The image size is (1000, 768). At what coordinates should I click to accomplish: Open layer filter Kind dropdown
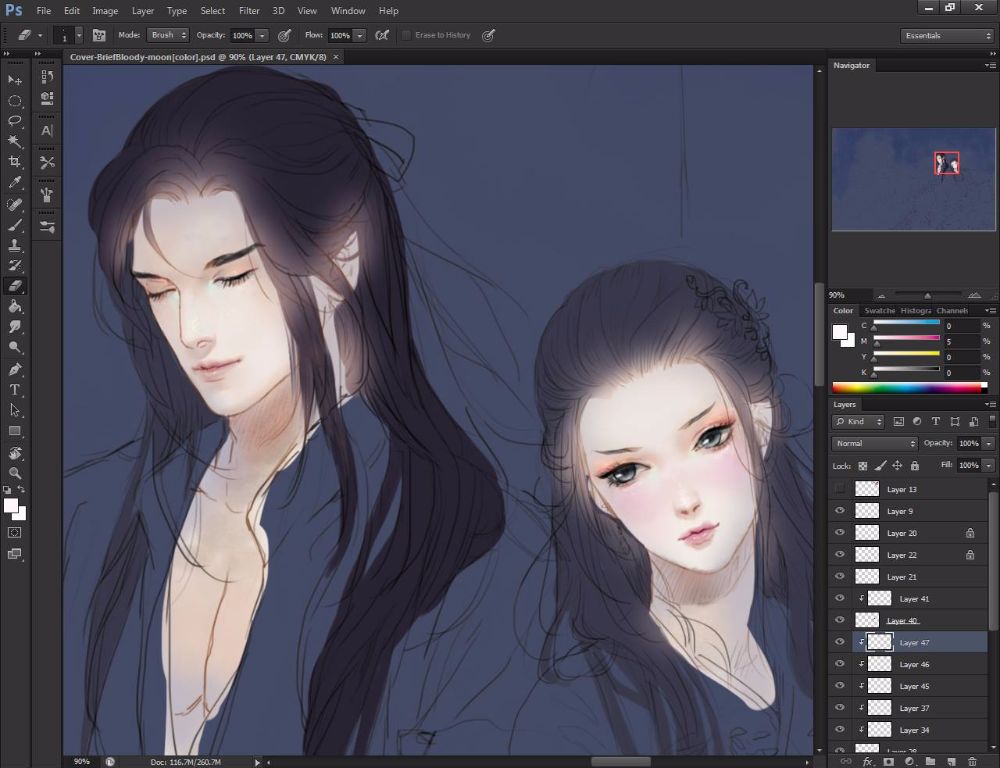[x=858, y=422]
